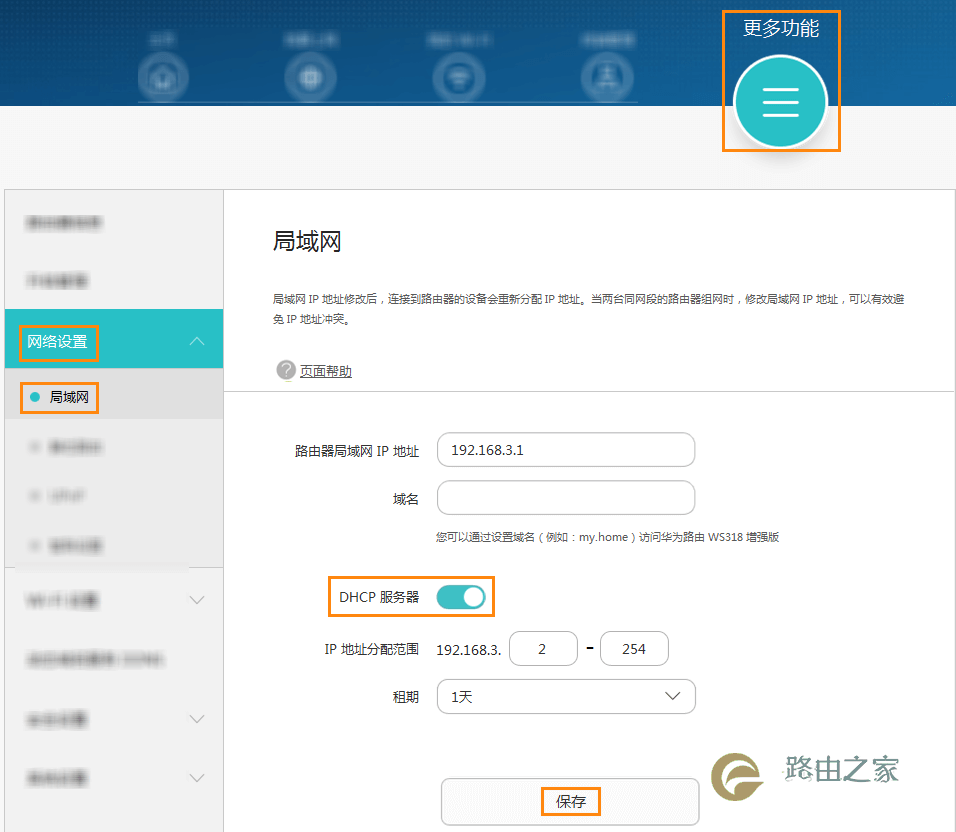
Task: Click the question mark help icon beside 页面帮助
Action: (286, 369)
